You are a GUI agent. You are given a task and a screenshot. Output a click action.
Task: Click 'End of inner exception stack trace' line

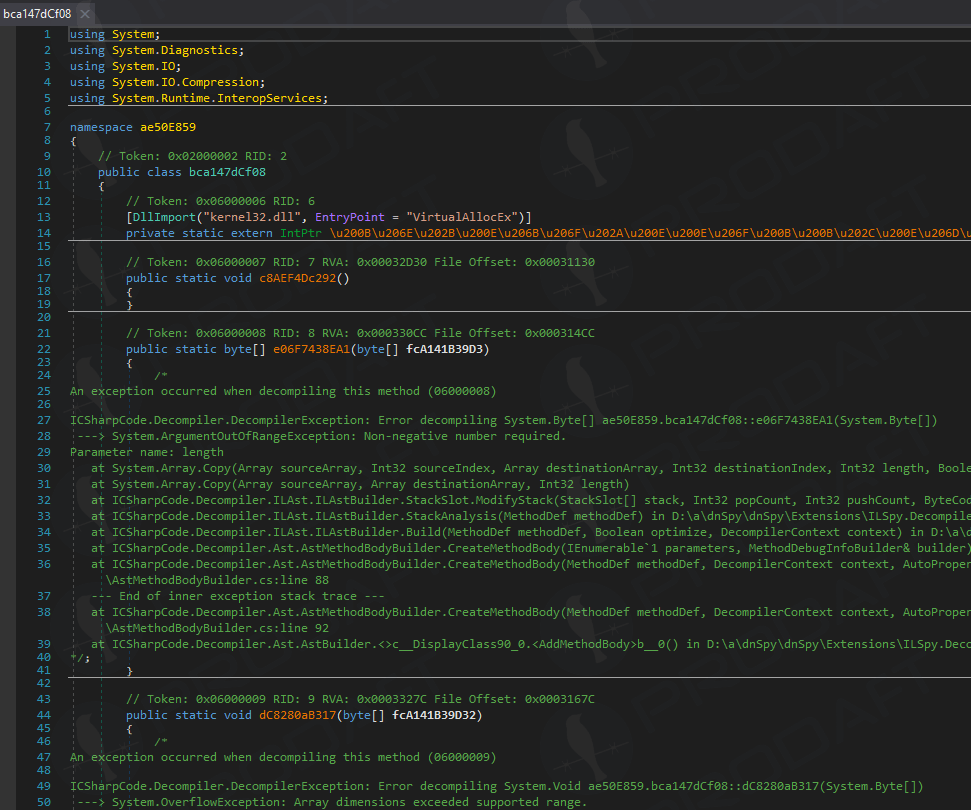[x=238, y=596]
